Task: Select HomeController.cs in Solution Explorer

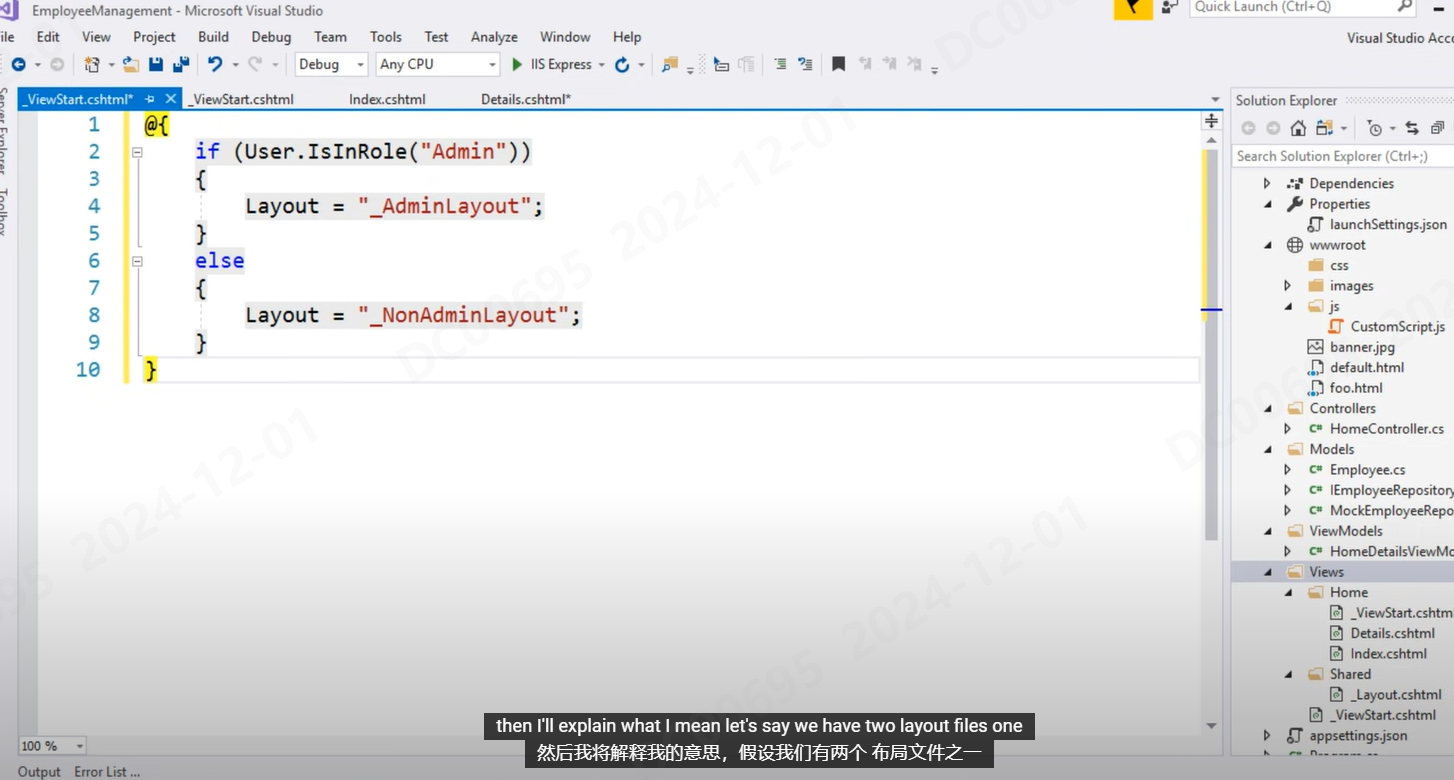Action: (x=1386, y=428)
